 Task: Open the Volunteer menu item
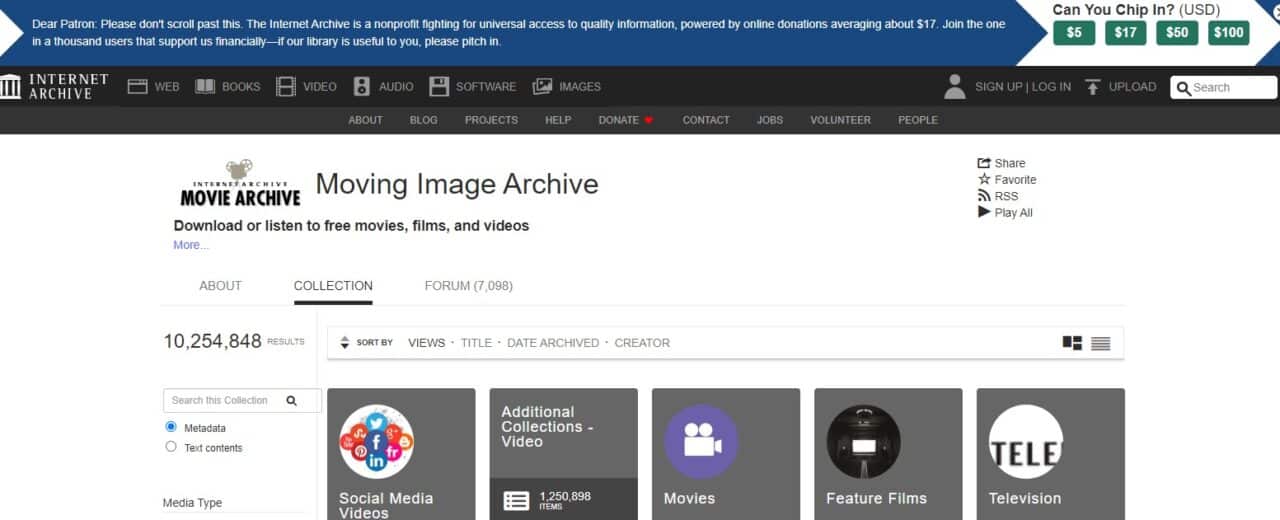click(840, 120)
